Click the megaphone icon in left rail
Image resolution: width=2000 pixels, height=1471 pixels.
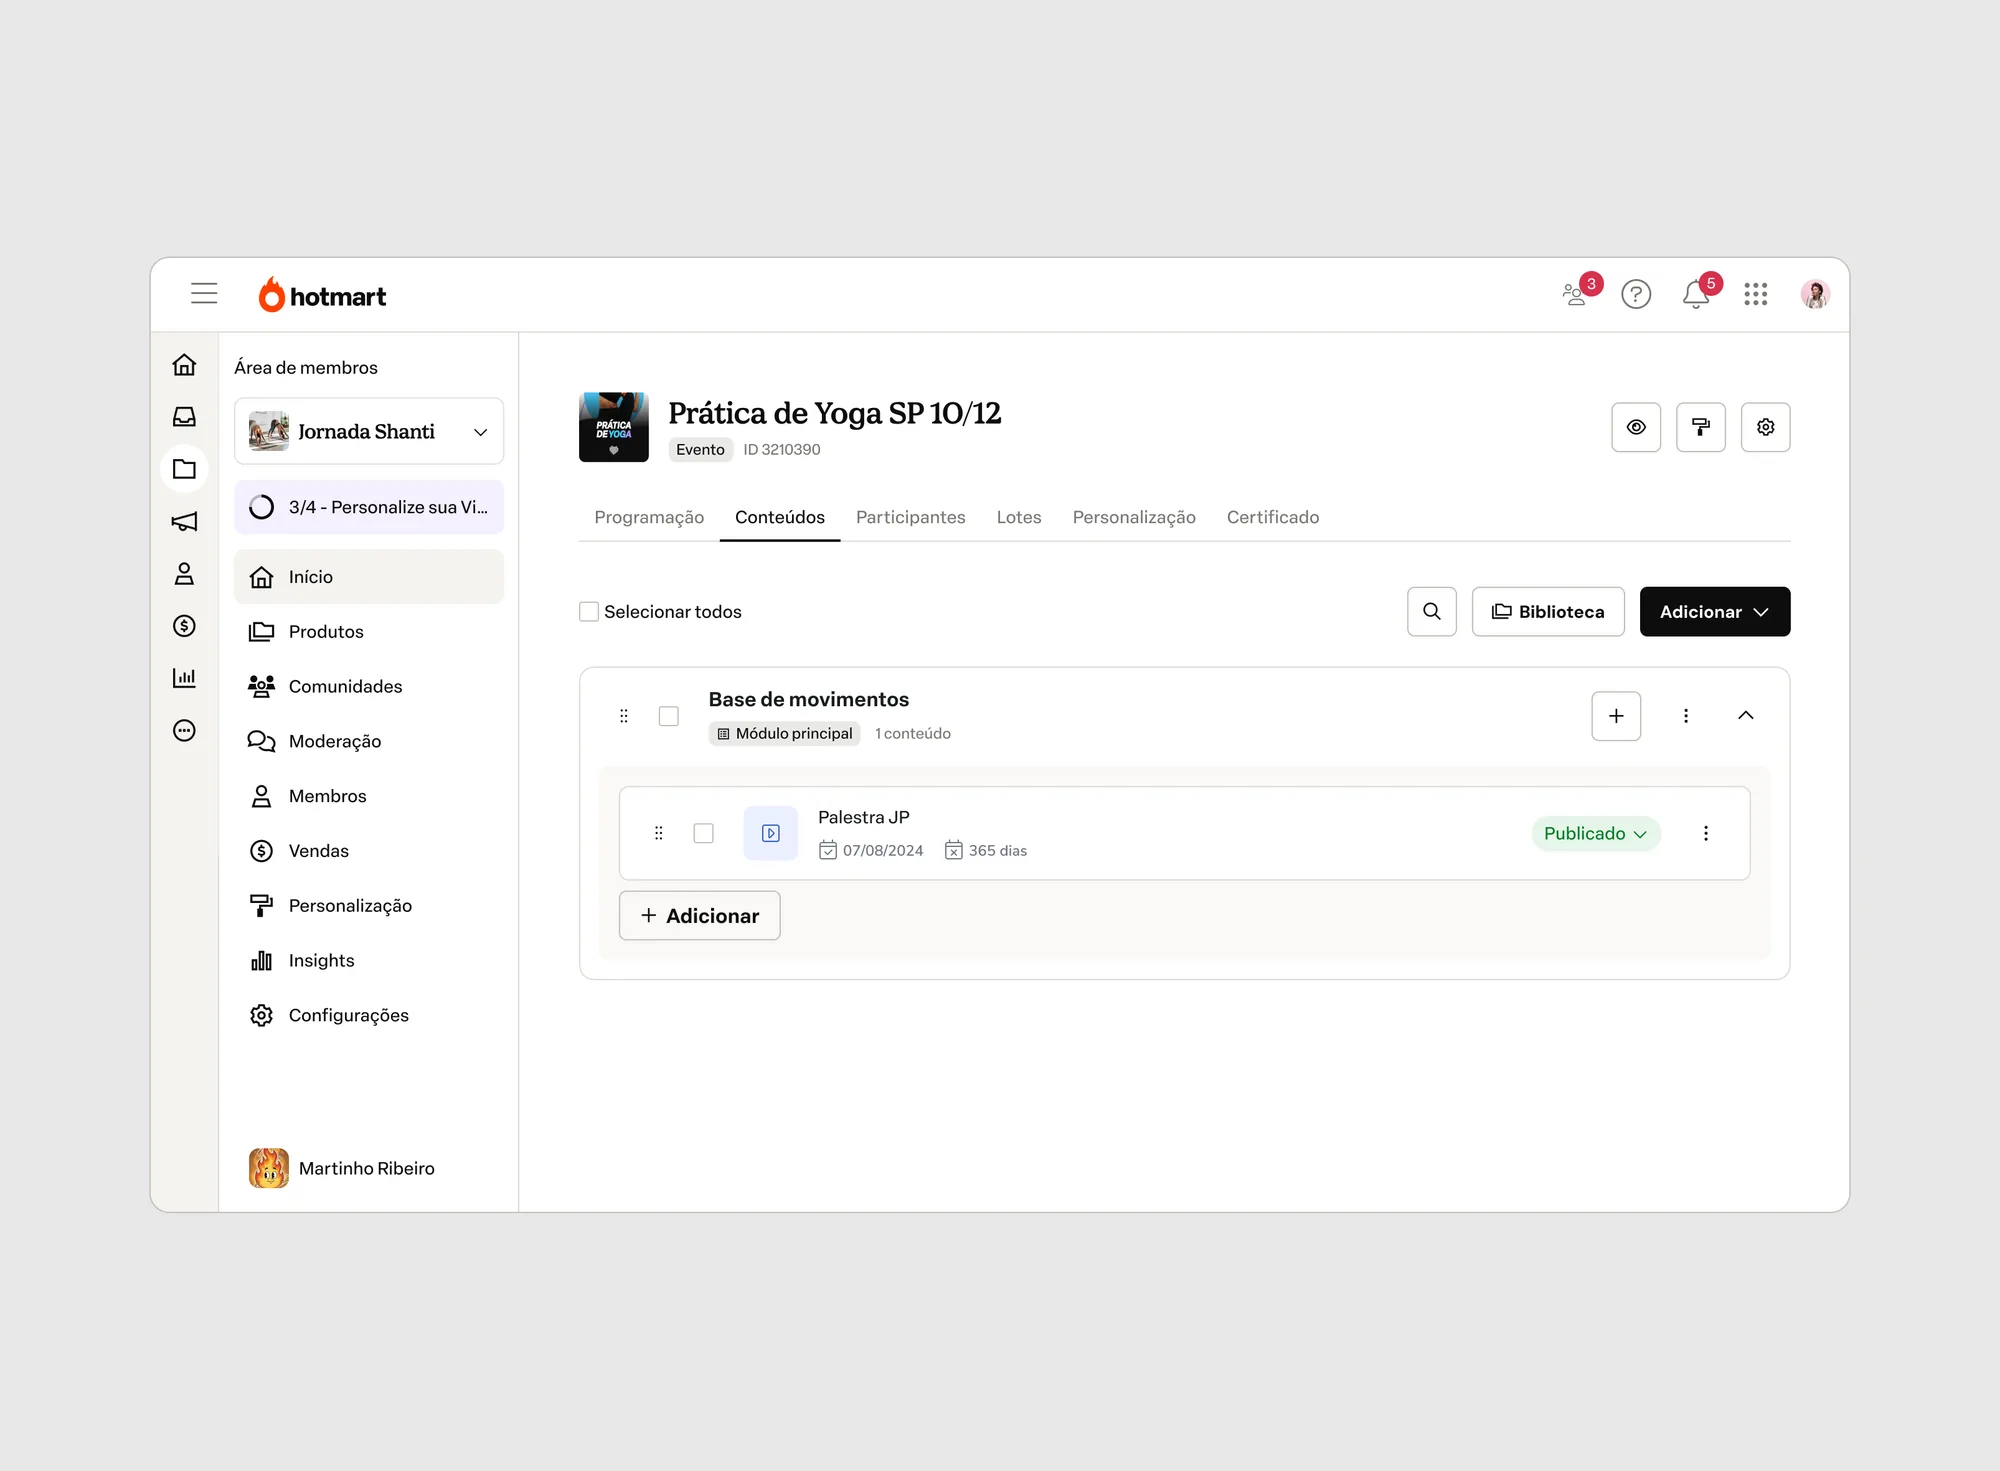[184, 522]
